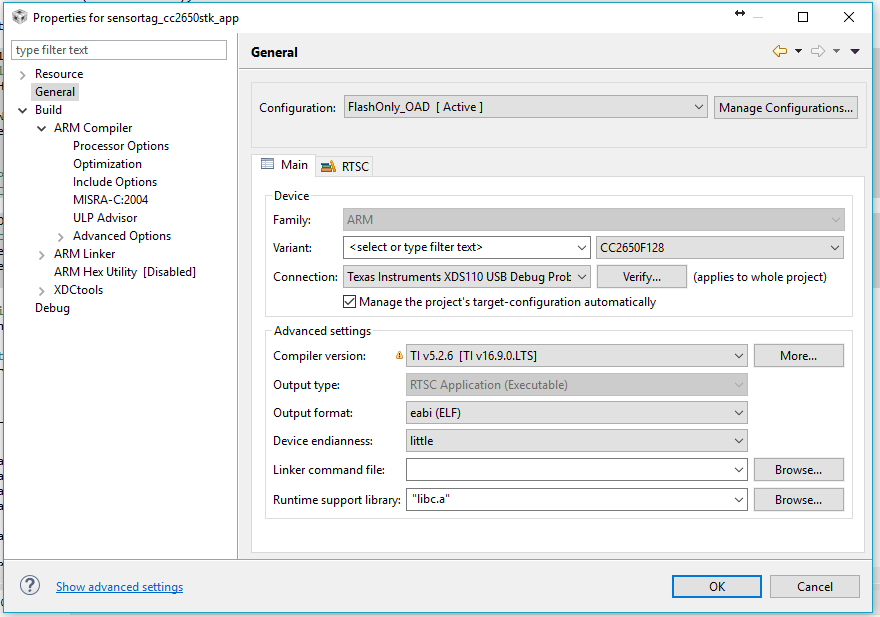The height and width of the screenshot is (617, 880).
Task: Switch to the Main tab
Action: click(284, 165)
